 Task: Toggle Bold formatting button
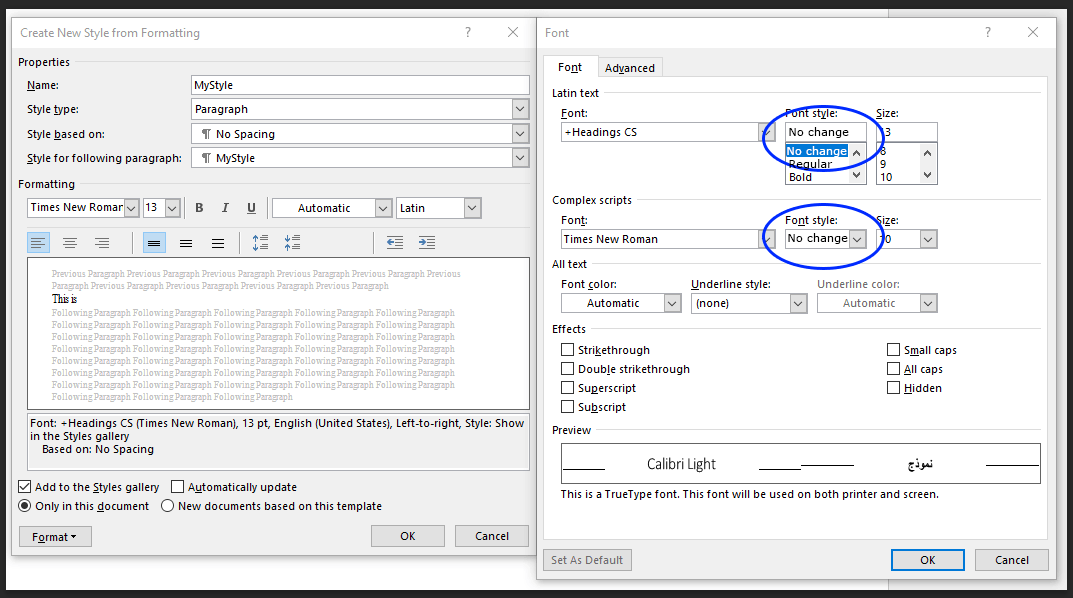[199, 208]
